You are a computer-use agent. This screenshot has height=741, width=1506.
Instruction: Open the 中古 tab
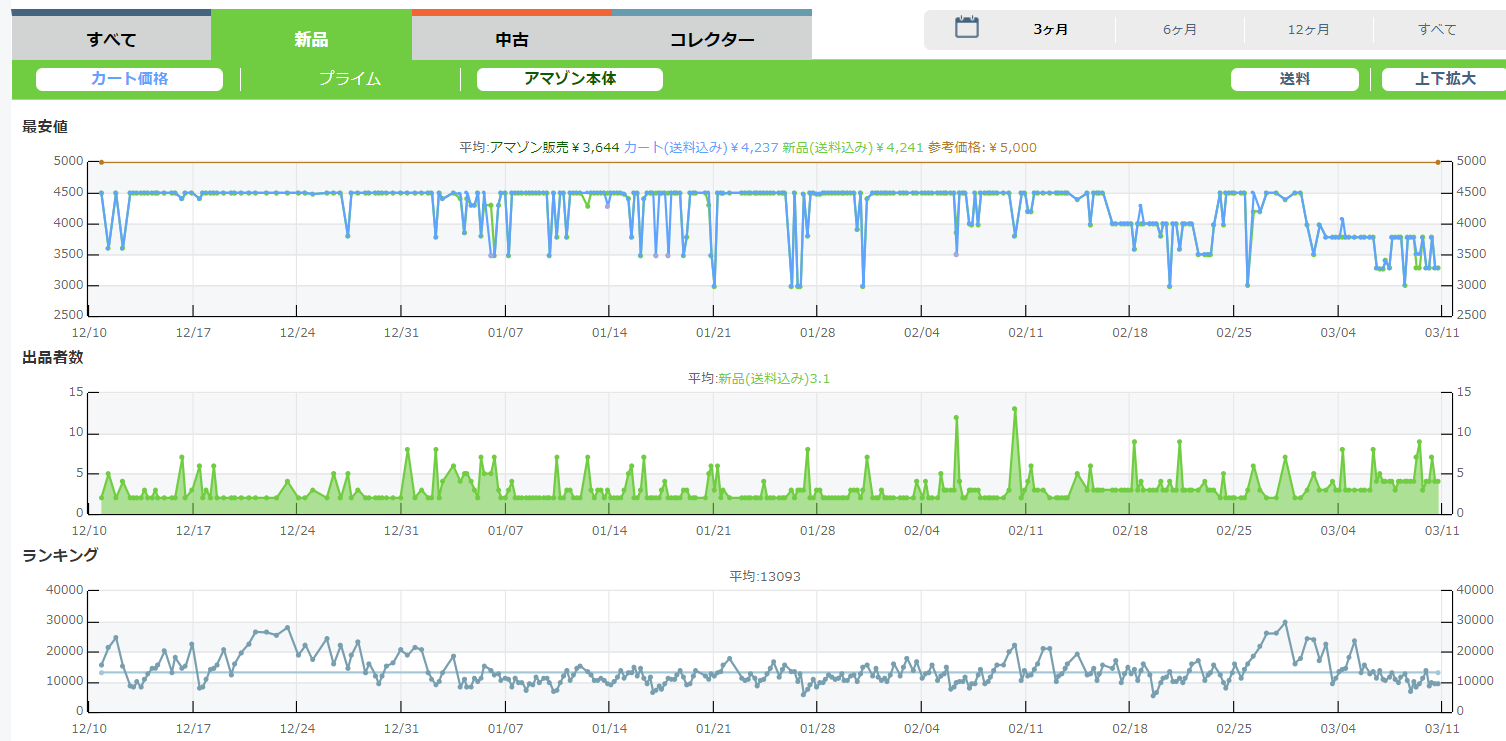tap(511, 40)
